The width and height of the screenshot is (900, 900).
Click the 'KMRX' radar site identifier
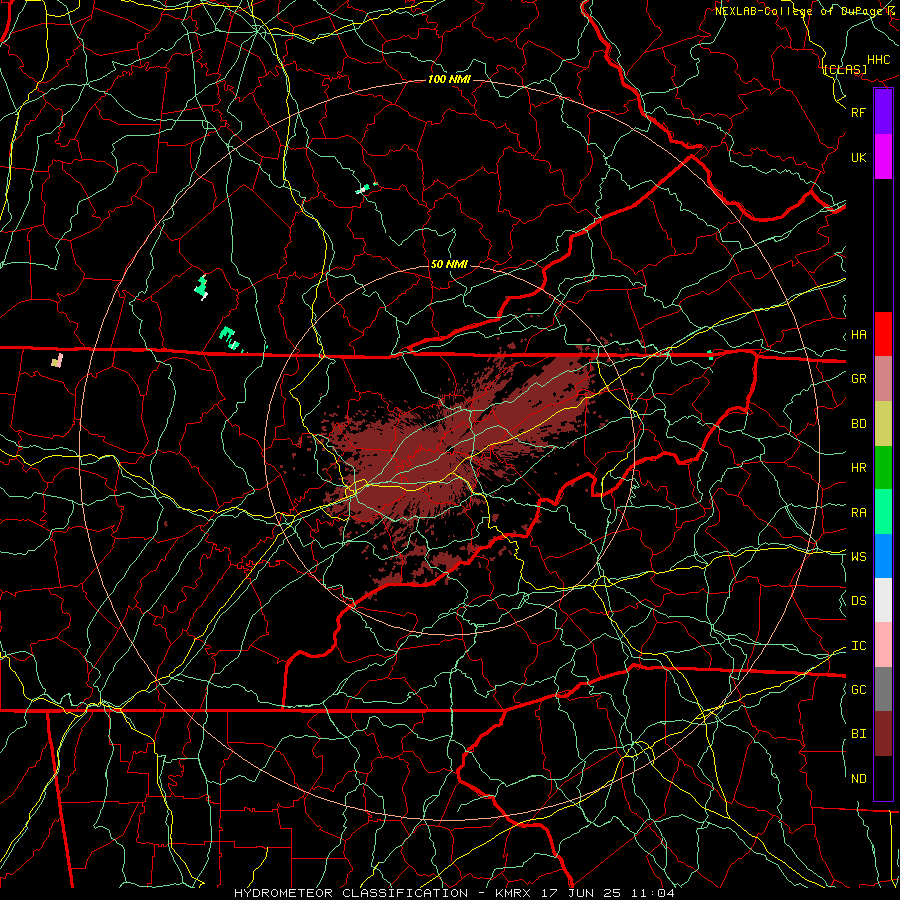coord(511,893)
